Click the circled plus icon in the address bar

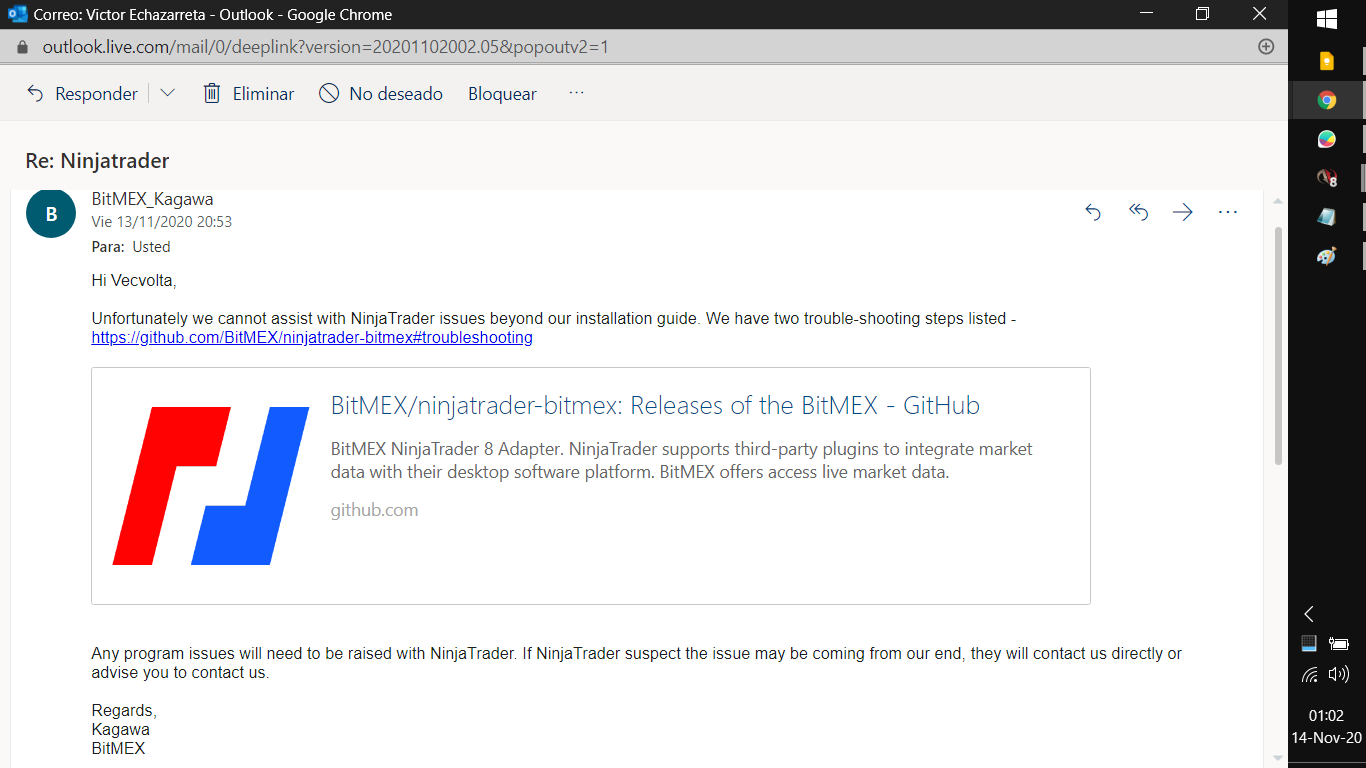pyautogui.click(x=1265, y=47)
